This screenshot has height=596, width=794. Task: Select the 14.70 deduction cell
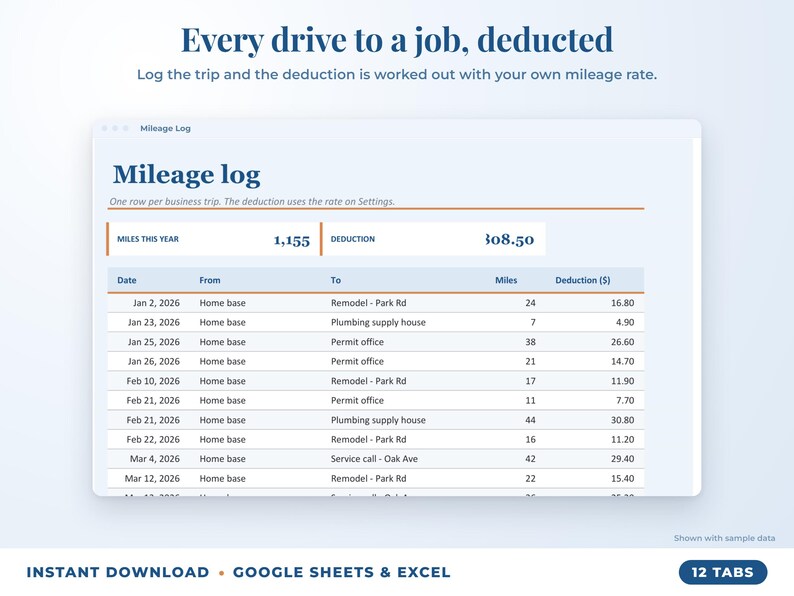(x=622, y=361)
